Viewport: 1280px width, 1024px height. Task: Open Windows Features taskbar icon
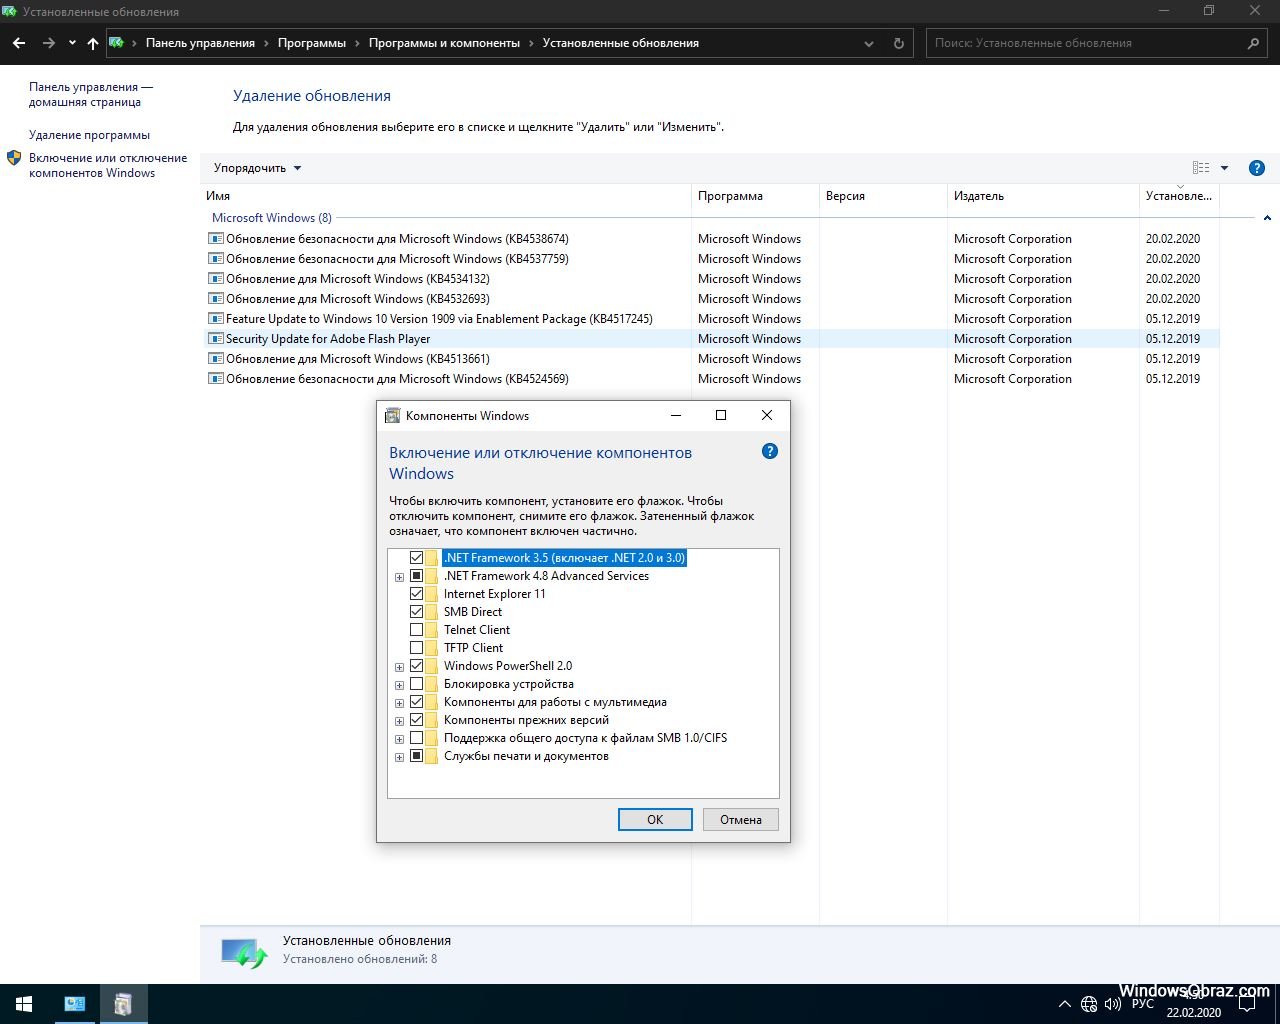point(123,1004)
